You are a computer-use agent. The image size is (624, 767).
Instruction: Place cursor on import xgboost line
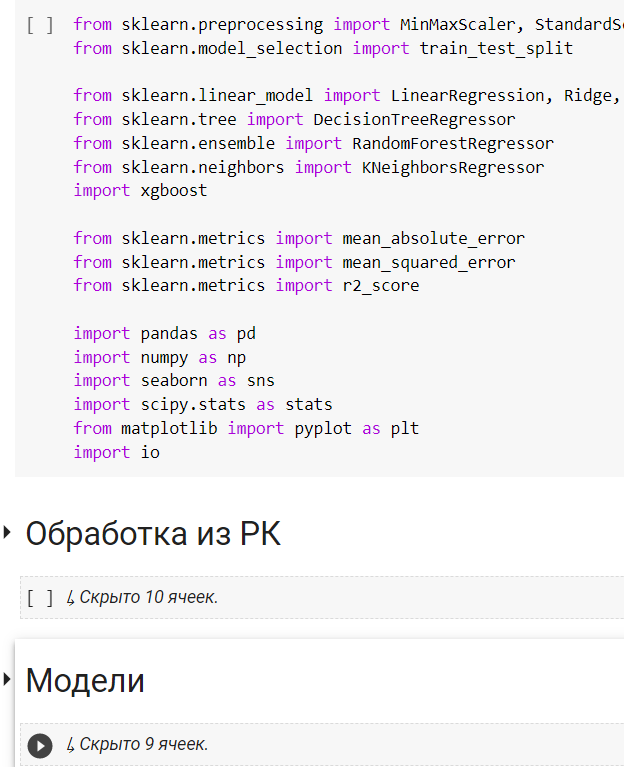[140, 190]
